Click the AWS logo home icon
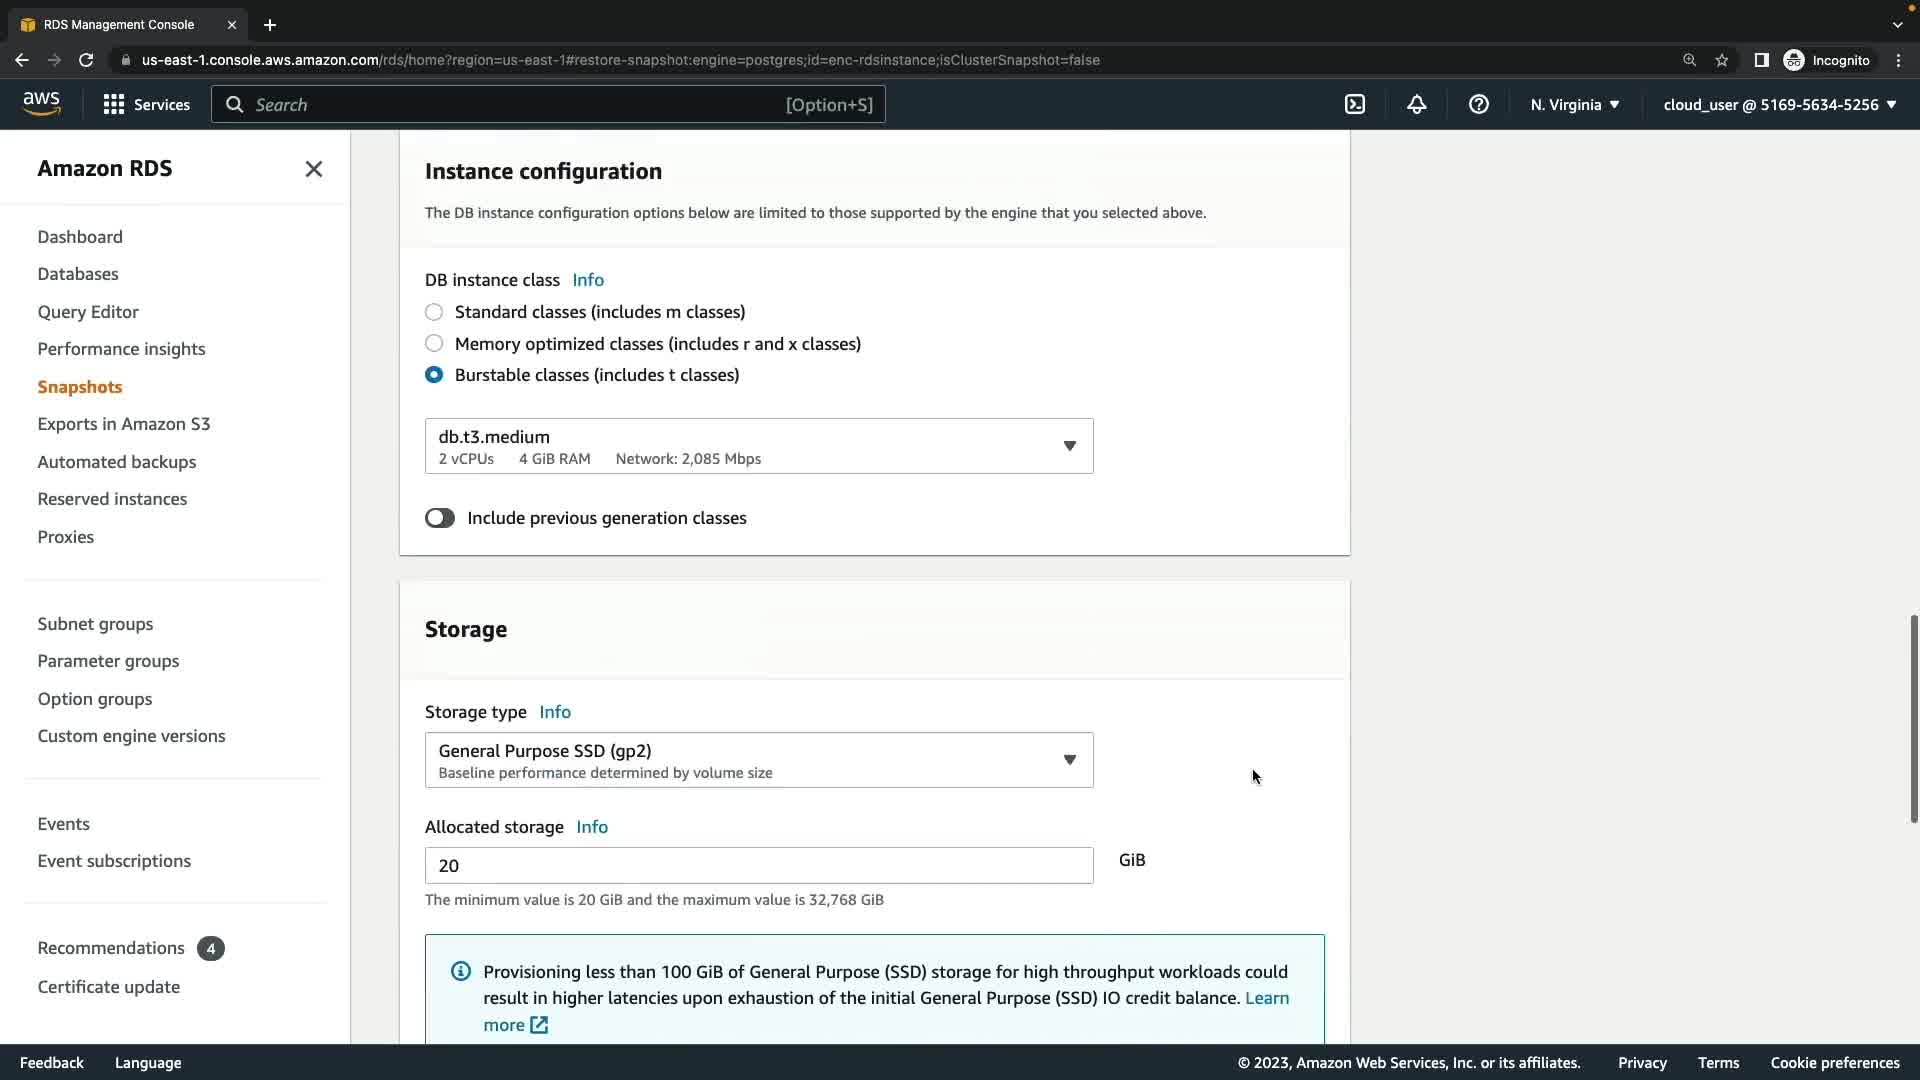Viewport: 1920px width, 1080px height. tap(42, 104)
